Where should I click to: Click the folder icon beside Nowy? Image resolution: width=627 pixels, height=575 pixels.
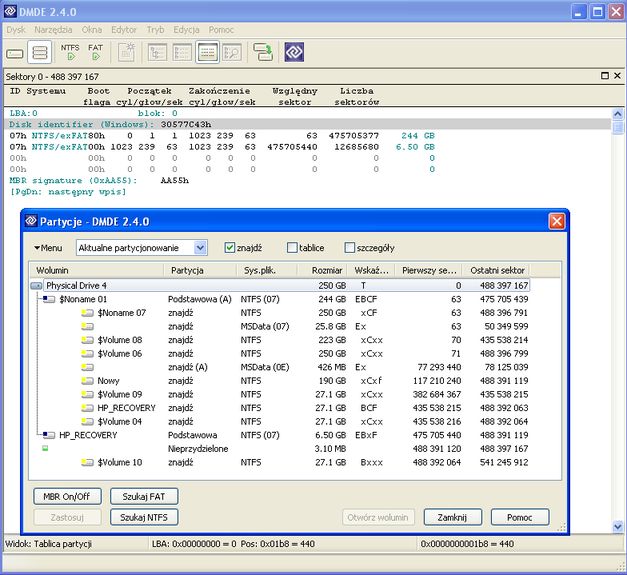click(88, 381)
